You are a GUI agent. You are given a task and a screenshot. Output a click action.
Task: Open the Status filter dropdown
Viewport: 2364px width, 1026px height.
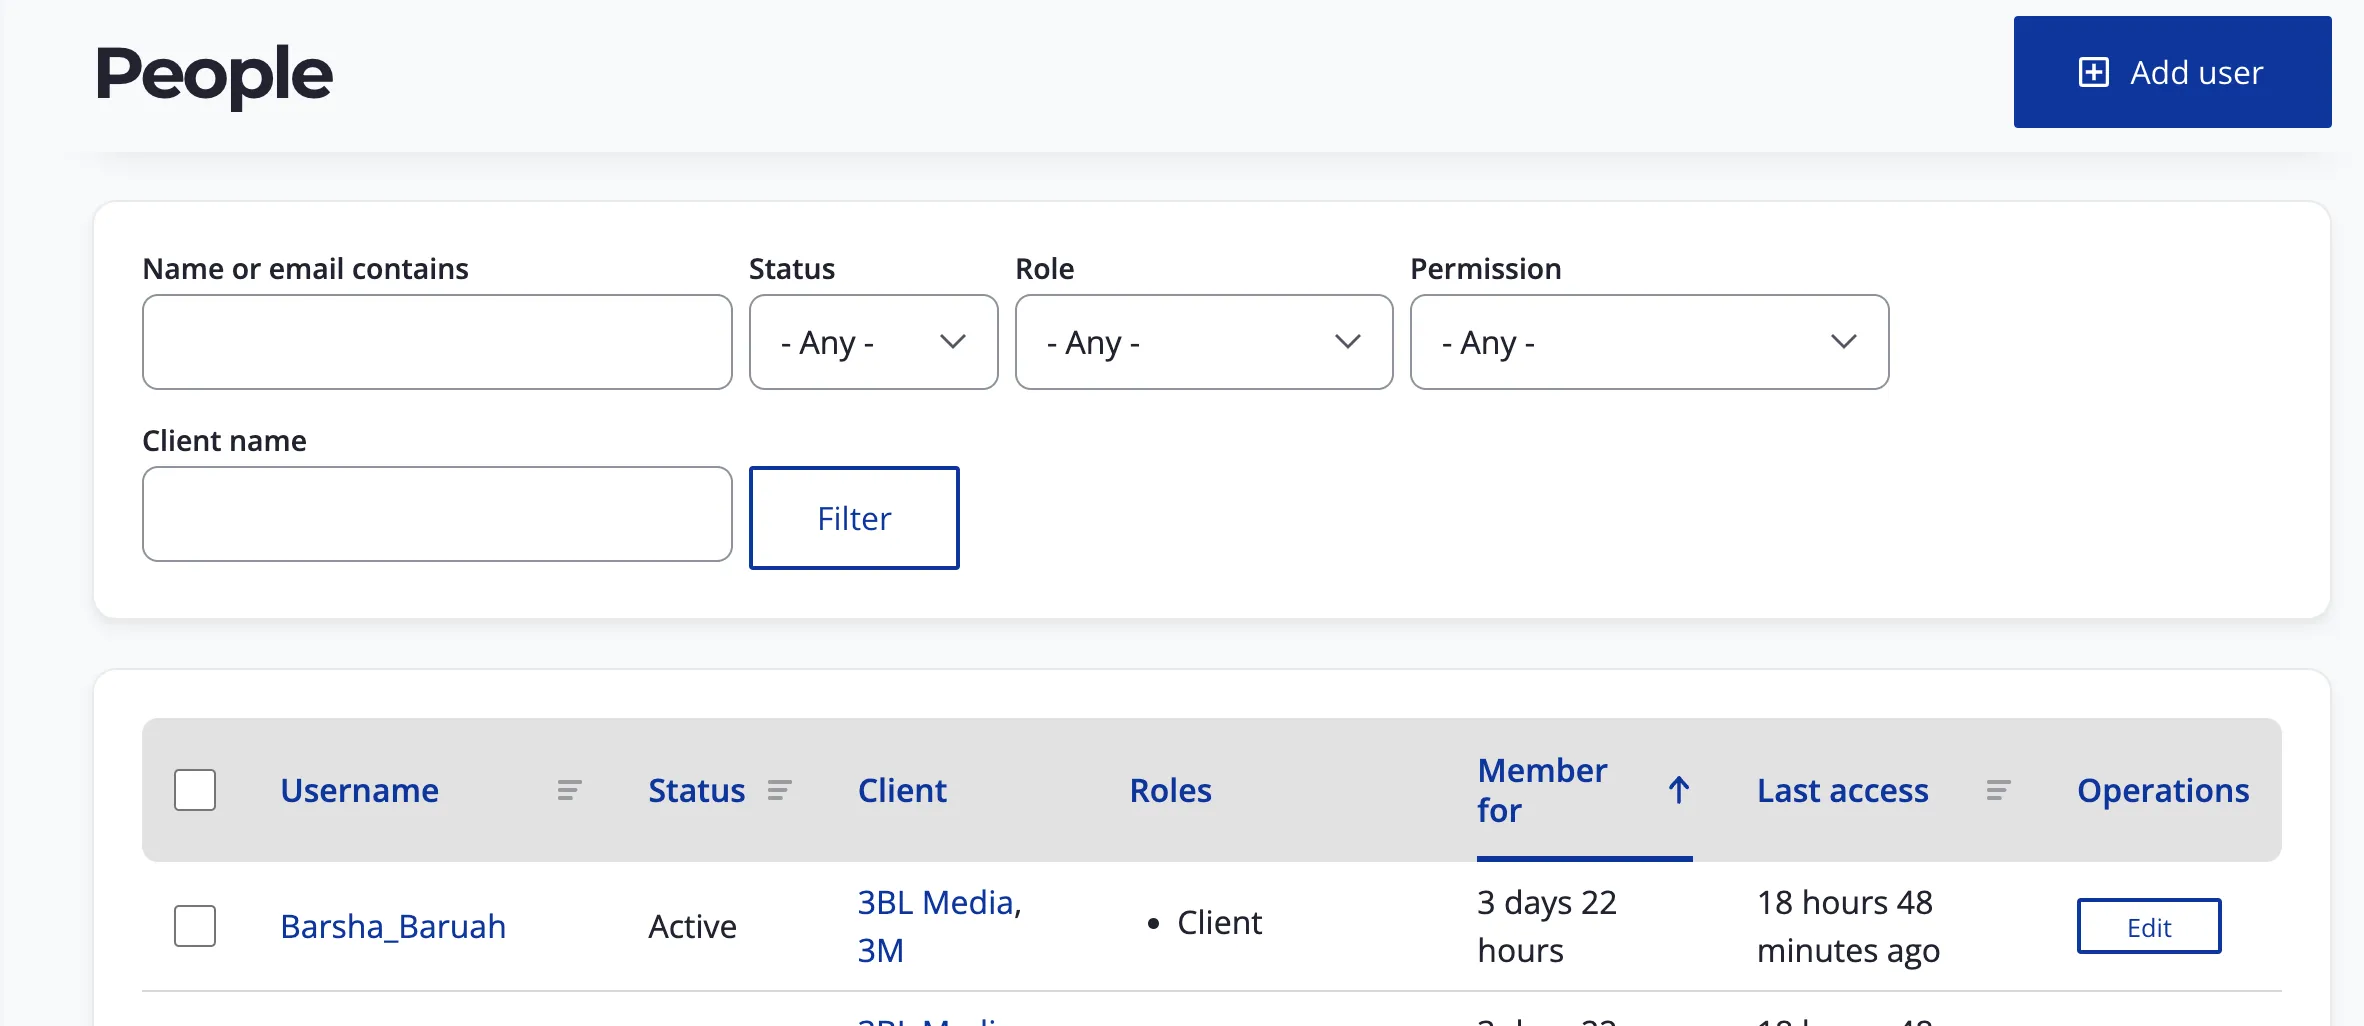coord(873,342)
